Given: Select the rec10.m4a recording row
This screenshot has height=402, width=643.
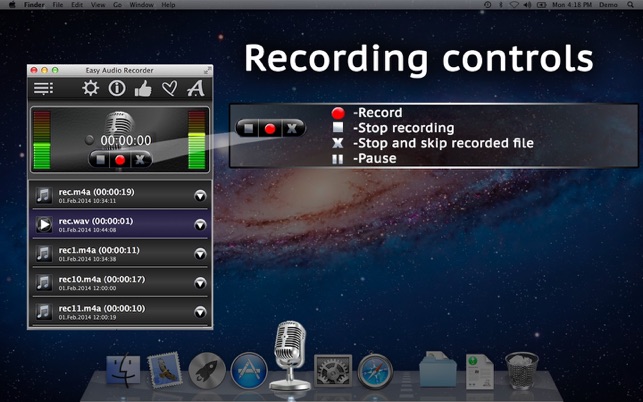Looking at the screenshot, I should pyautogui.click(x=120, y=283).
